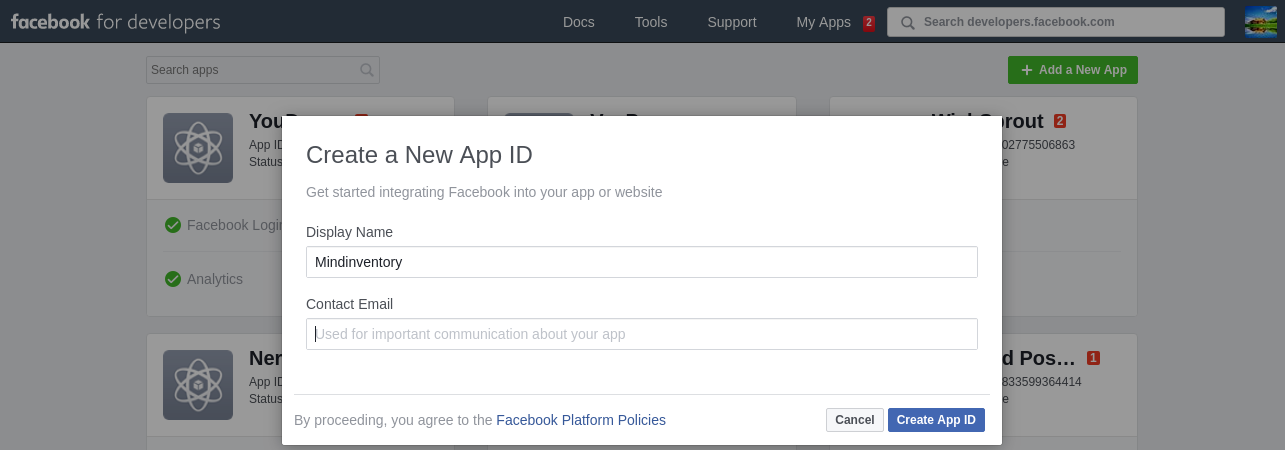Open the Facebook for developers home logo
This screenshot has width=1285, height=450.
(116, 22)
